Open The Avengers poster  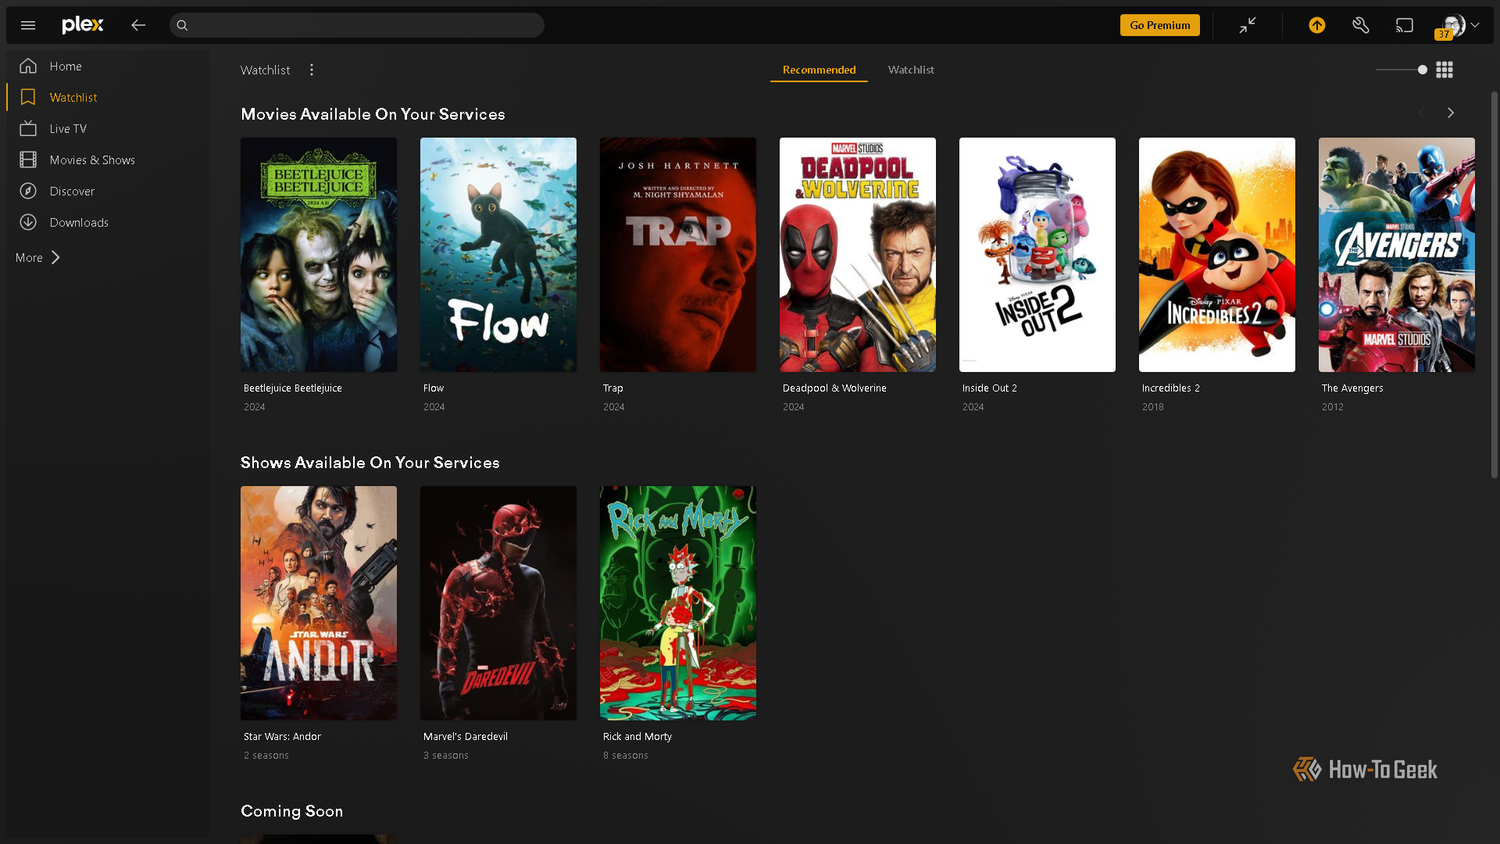pyautogui.click(x=1396, y=255)
